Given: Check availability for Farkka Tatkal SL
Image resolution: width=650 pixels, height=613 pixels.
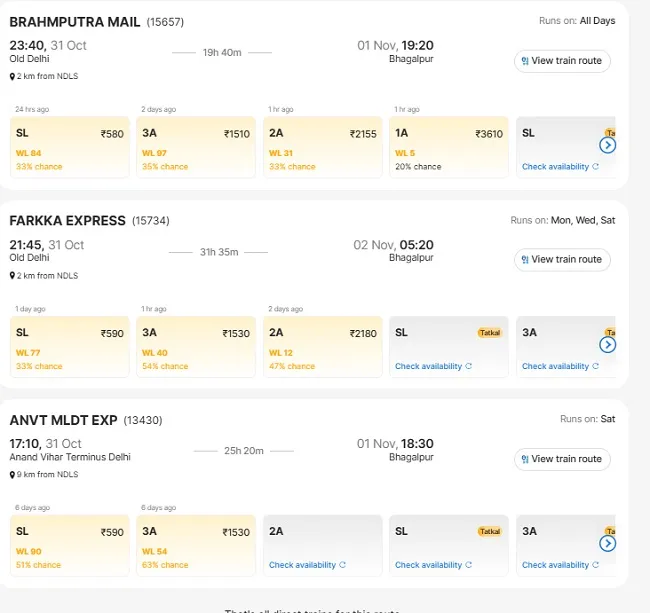Looking at the screenshot, I should (428, 366).
